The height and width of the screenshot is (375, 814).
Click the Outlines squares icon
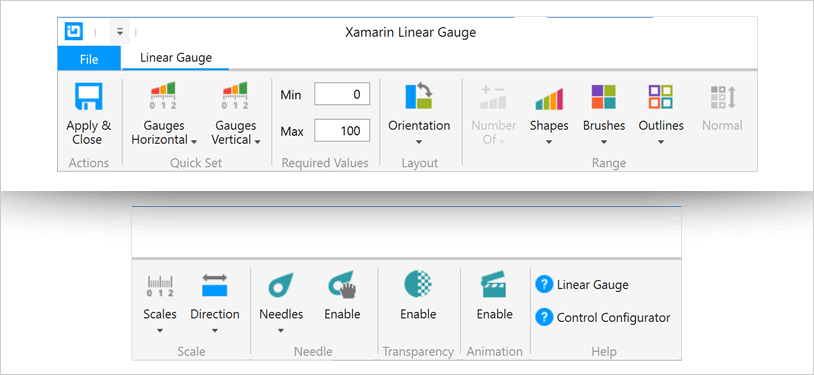[661, 97]
